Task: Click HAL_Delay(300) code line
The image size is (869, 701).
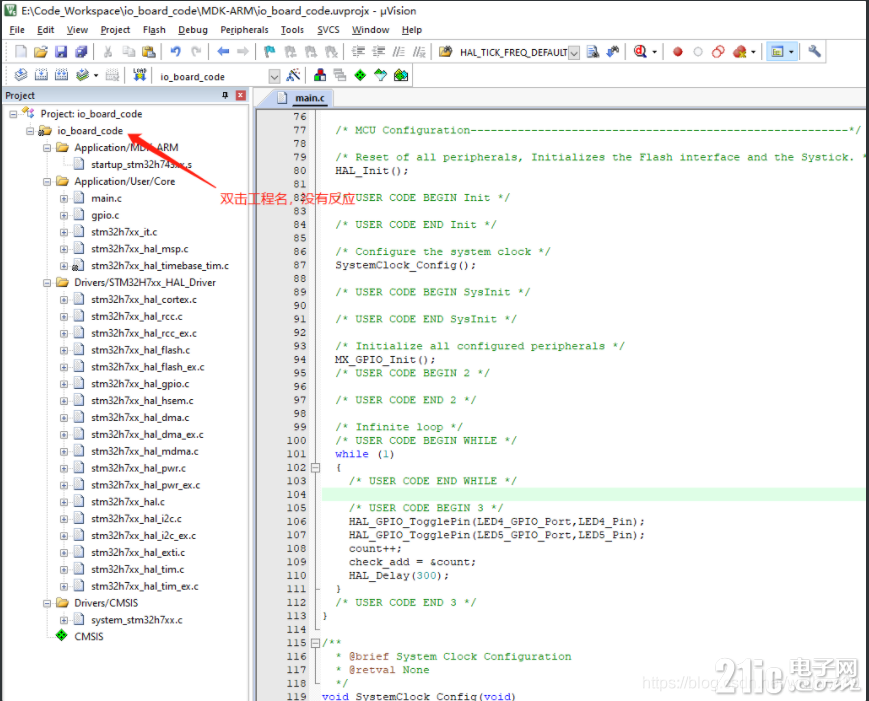Action: (398, 576)
